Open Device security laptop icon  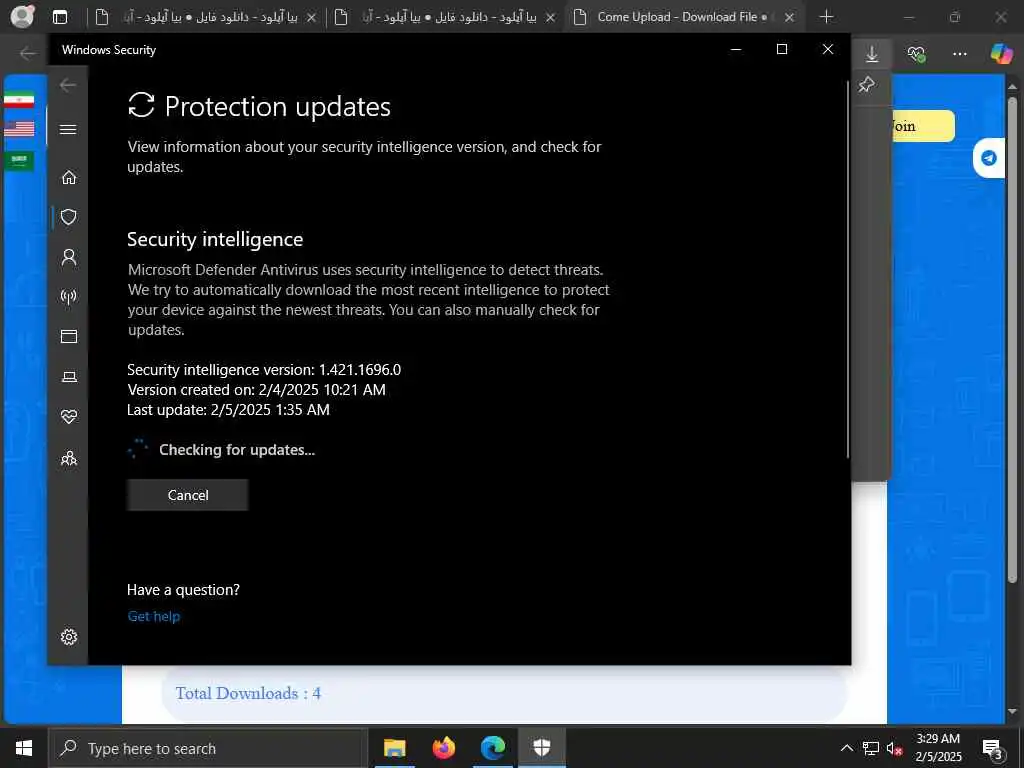pyautogui.click(x=69, y=377)
